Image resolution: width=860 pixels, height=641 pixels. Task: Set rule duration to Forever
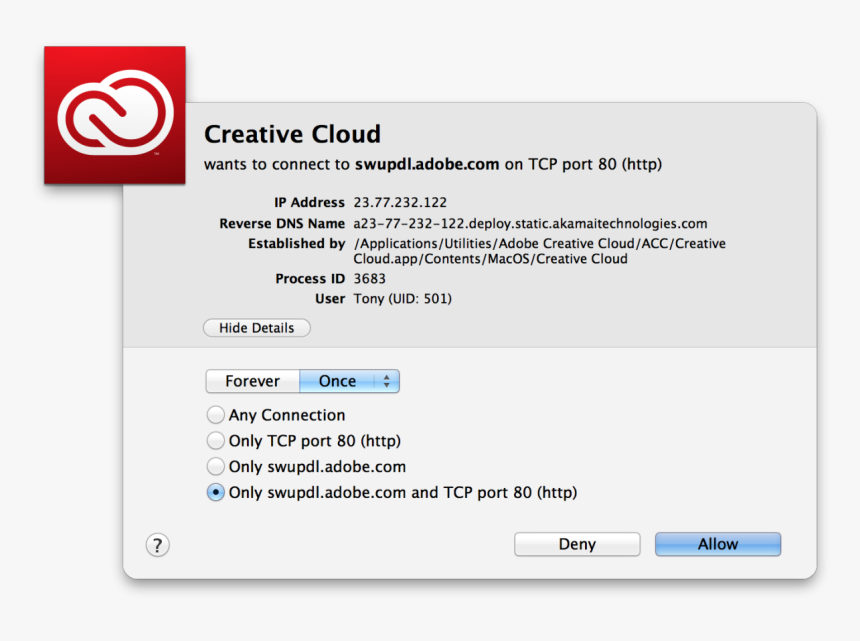point(252,381)
